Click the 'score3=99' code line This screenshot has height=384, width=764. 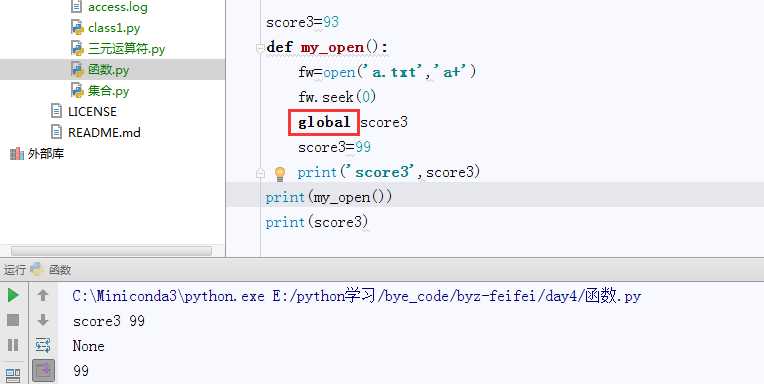tap(334, 147)
